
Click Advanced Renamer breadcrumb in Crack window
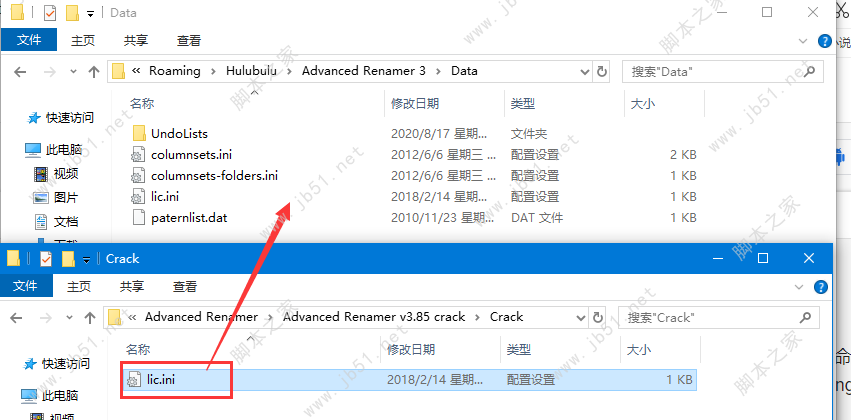tap(201, 317)
